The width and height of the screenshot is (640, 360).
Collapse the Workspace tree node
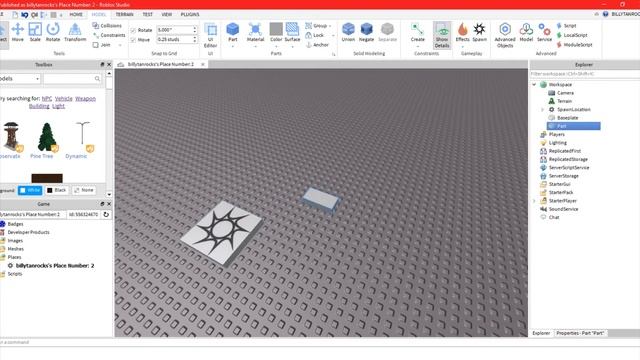point(534,84)
